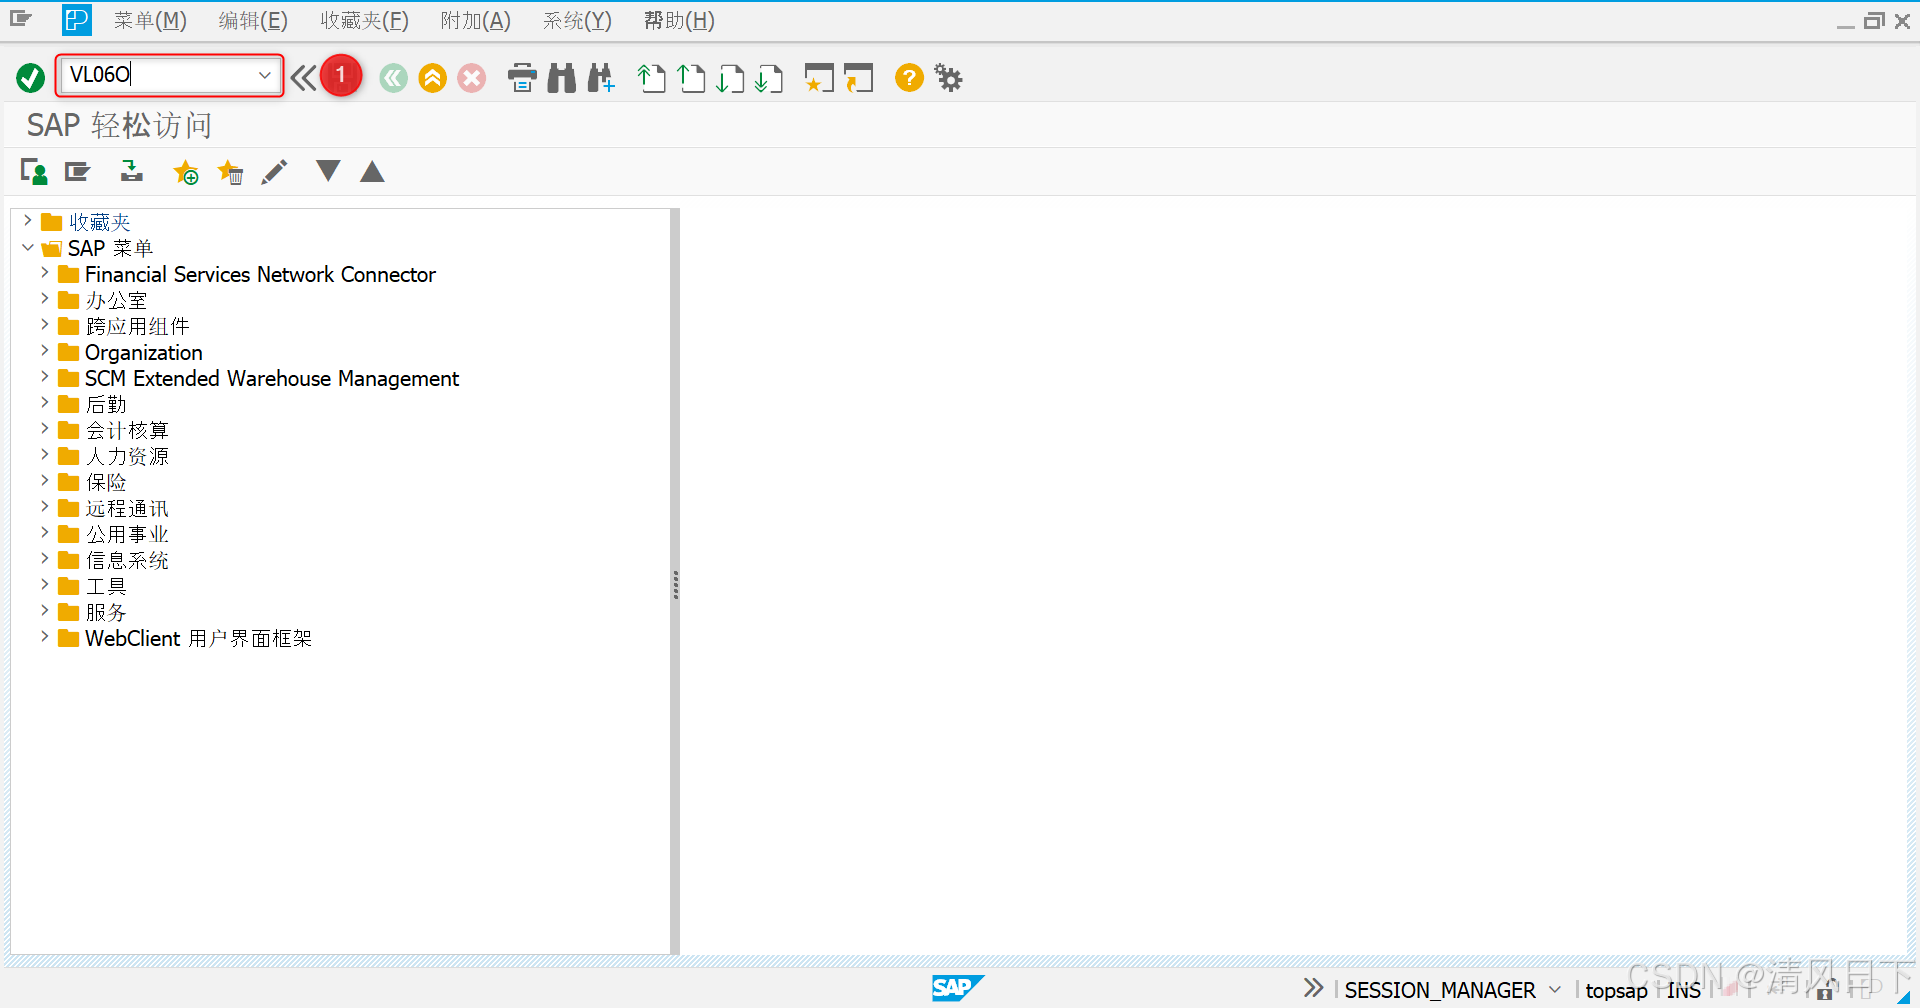Expand the 人力资源 folder
Viewport: 1920px width, 1008px height.
[x=44, y=455]
